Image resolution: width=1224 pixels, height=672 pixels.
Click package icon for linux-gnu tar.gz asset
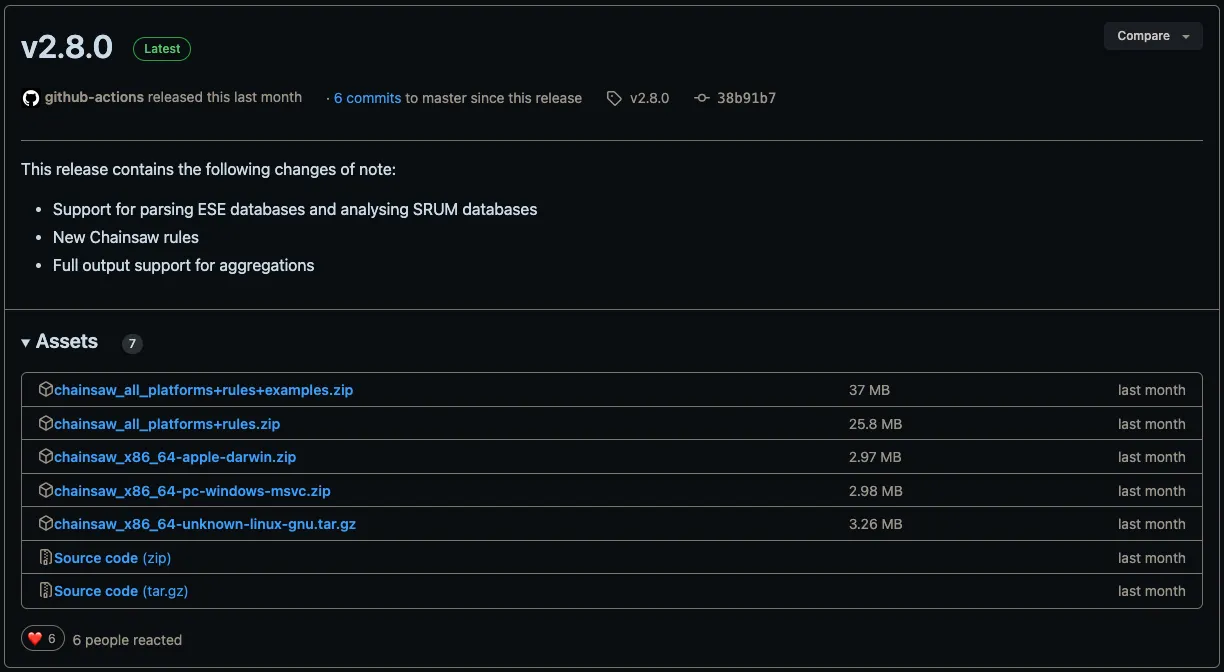pos(45,524)
